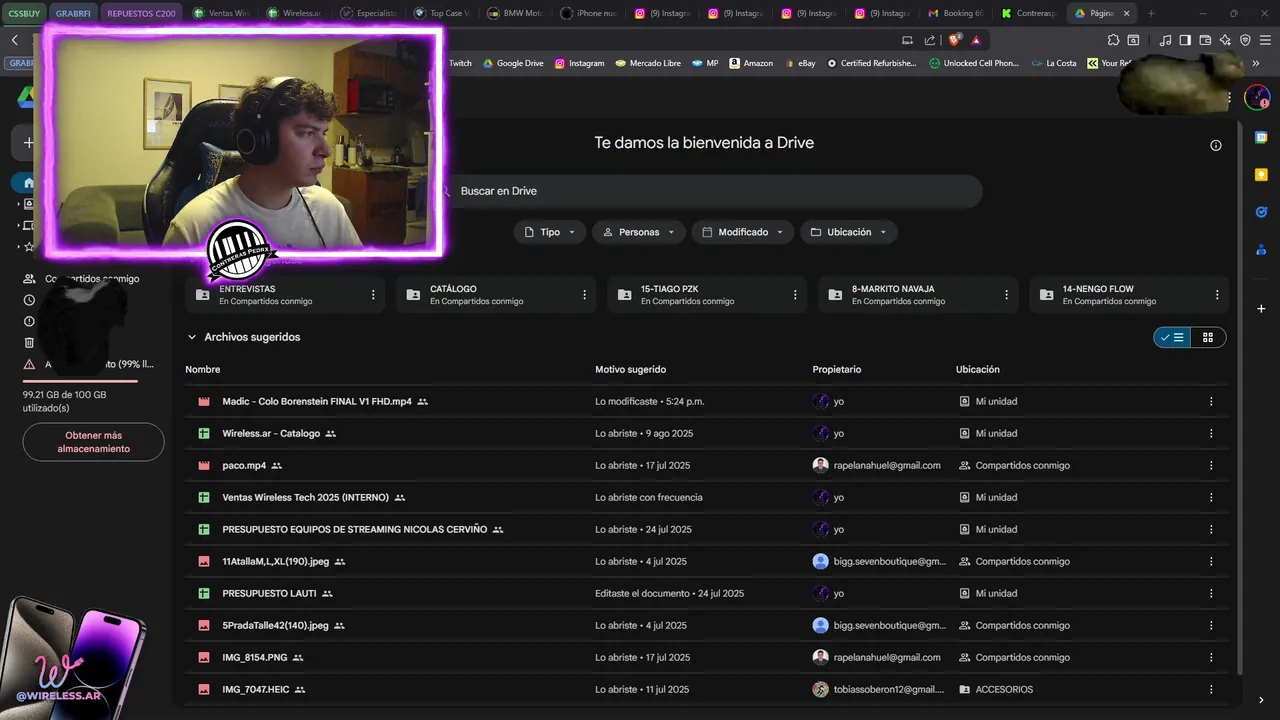
Task: Toggle browser sidebar panel icon
Action: [1185, 40]
